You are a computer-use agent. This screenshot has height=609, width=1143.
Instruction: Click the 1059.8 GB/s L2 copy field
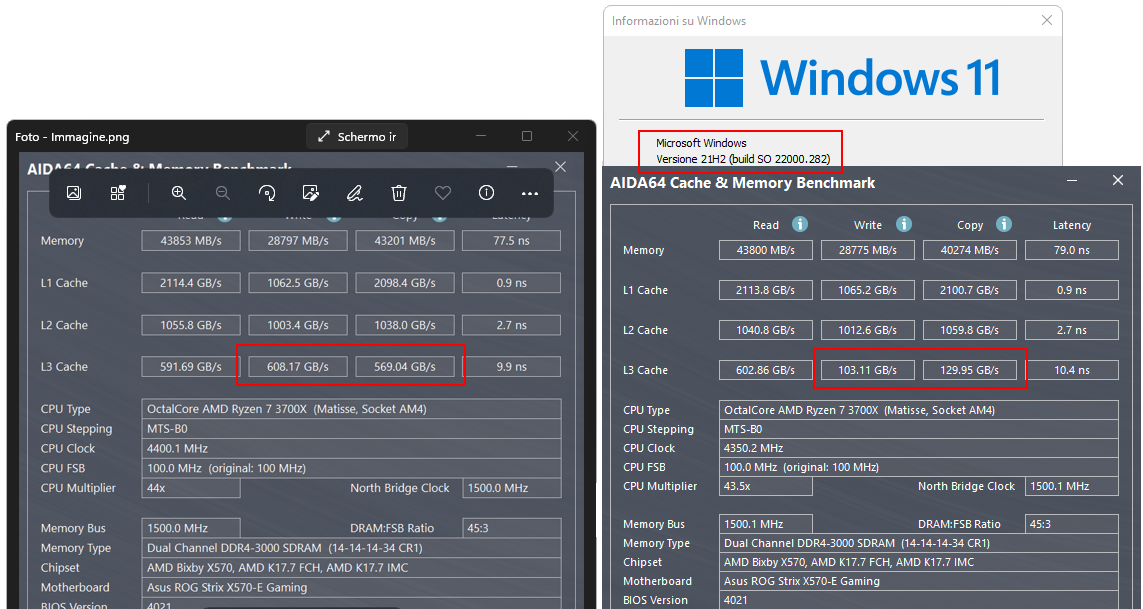970,330
